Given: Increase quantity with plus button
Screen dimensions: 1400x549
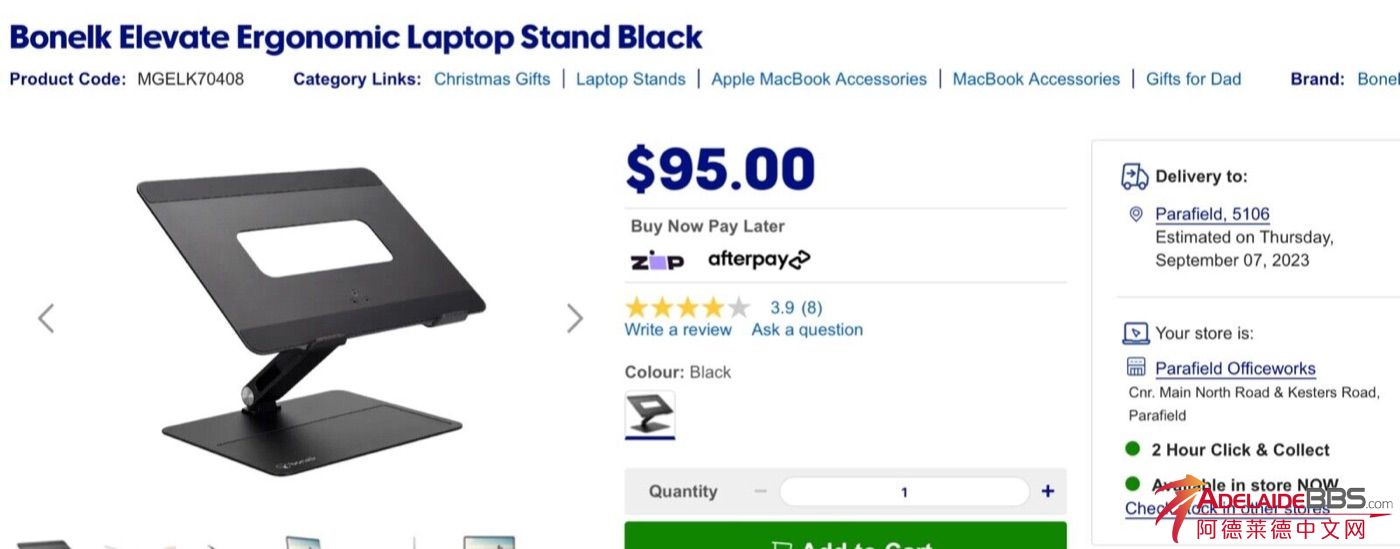Looking at the screenshot, I should 1047,491.
